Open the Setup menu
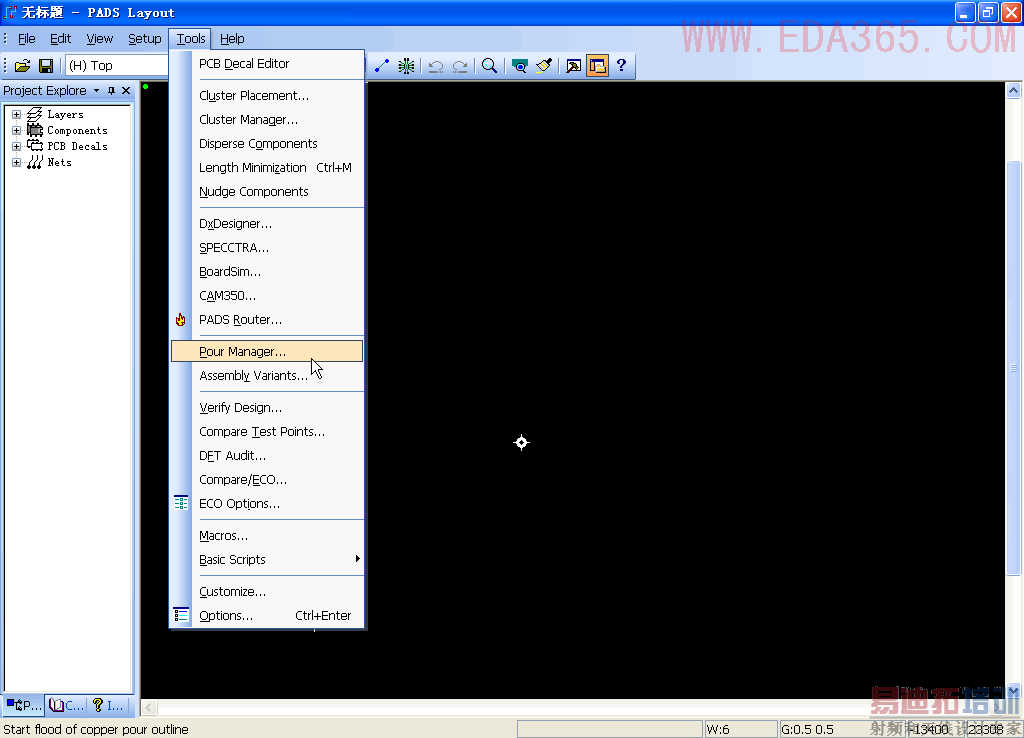This screenshot has width=1024, height=738. point(144,39)
